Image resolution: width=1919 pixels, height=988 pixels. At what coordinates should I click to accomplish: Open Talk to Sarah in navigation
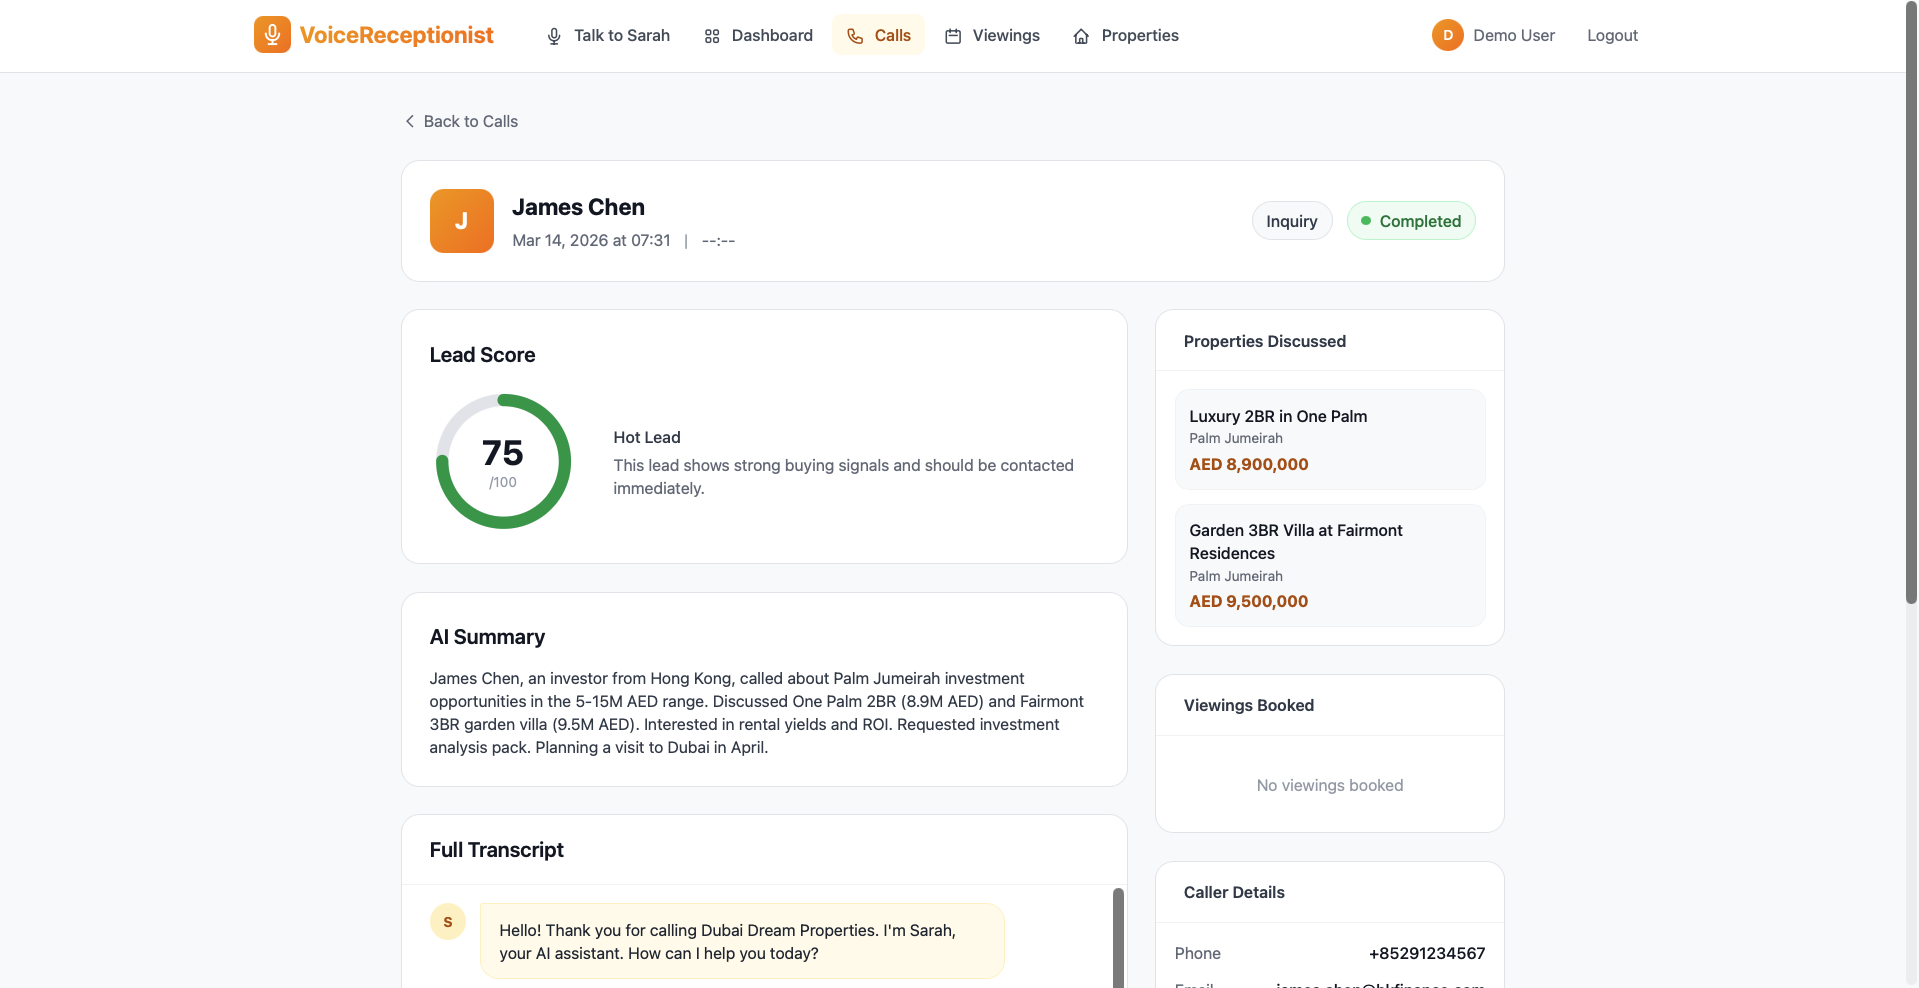[621, 36]
